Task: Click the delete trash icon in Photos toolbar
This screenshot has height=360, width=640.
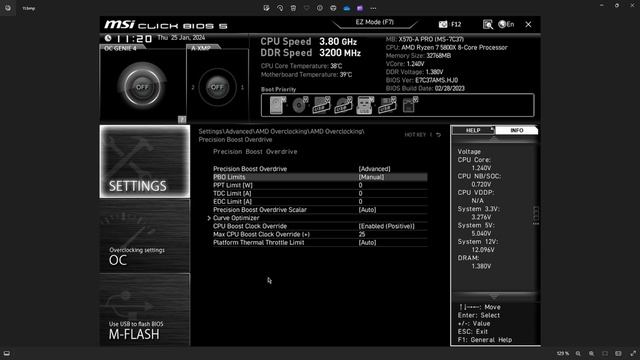Action: [x=293, y=8]
